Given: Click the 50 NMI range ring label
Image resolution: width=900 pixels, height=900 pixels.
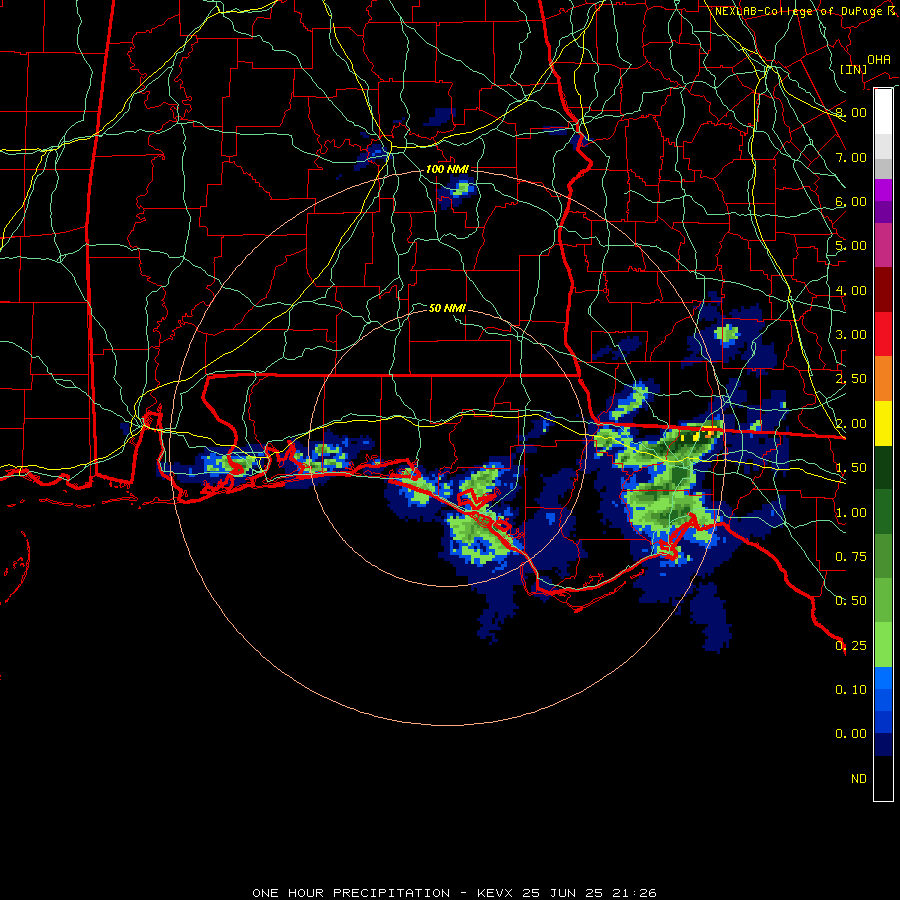Looking at the screenshot, I should 447,308.
